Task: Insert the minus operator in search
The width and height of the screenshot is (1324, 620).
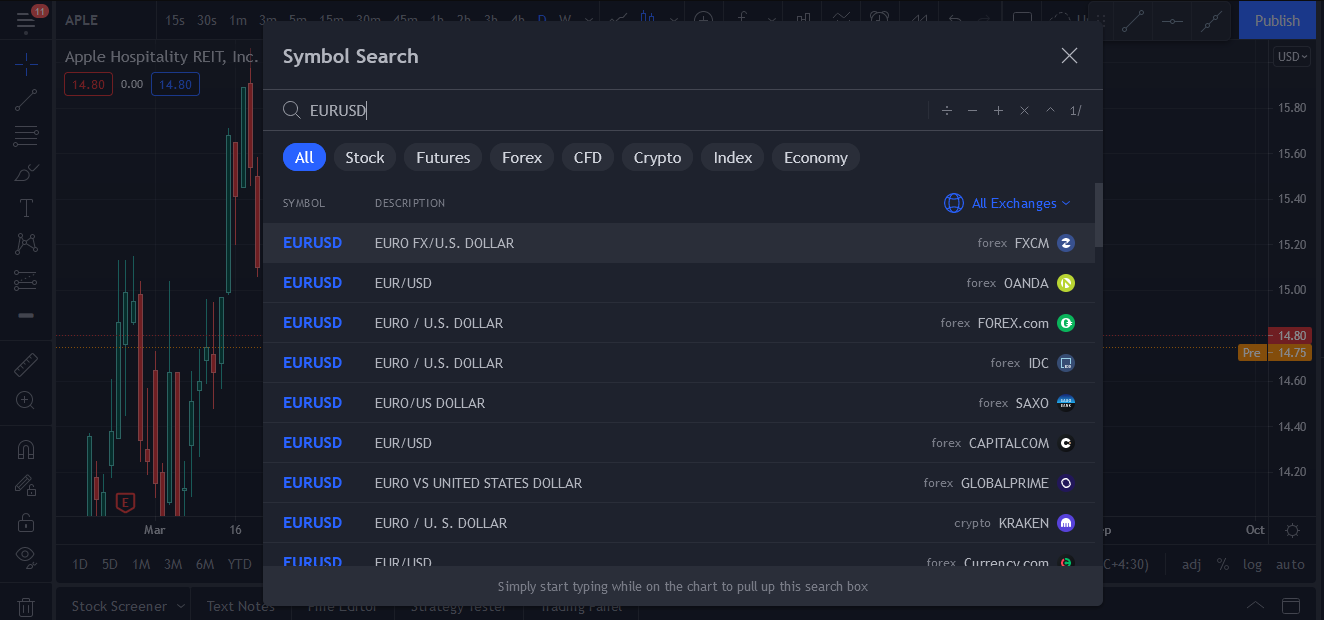Action: 972,110
